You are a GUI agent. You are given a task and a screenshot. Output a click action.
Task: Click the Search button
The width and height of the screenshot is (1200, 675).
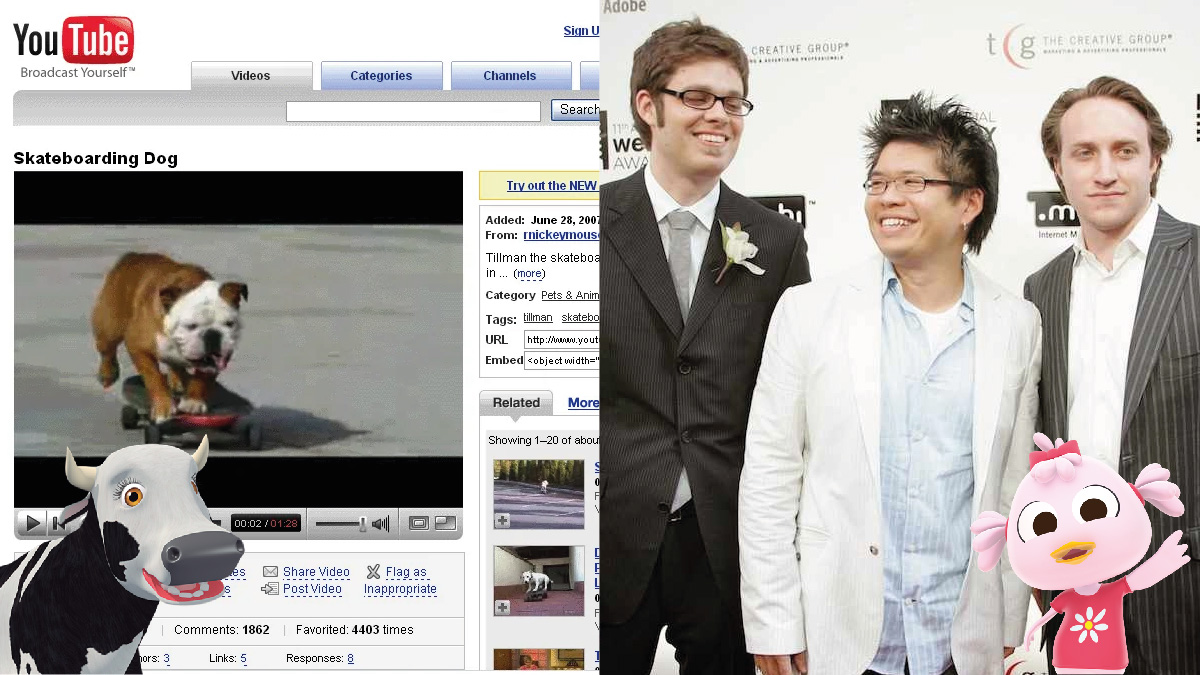tap(576, 110)
